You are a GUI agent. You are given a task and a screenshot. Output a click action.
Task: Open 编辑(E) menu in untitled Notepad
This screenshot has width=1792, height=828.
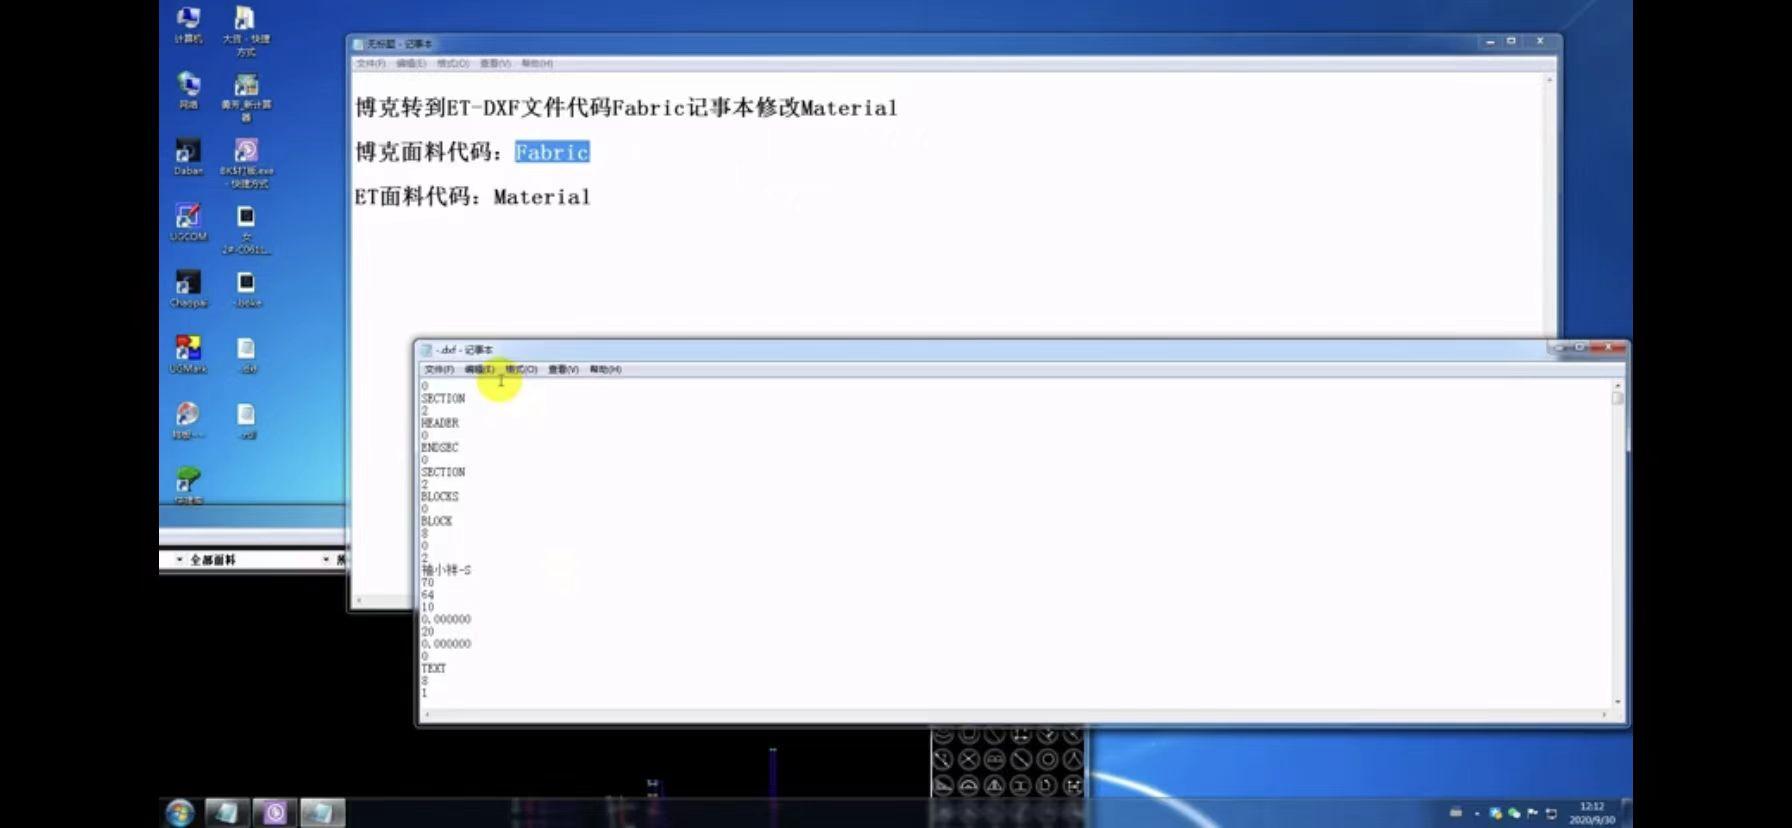[411, 63]
